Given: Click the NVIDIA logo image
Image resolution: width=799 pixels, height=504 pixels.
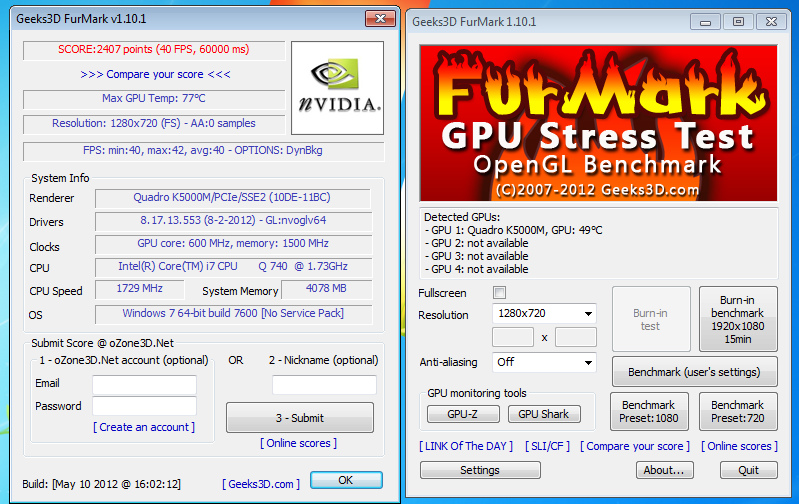Looking at the screenshot, I should 337,88.
